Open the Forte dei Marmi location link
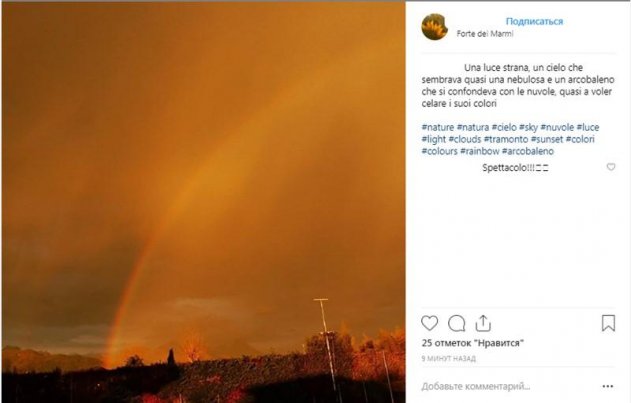 (485, 34)
